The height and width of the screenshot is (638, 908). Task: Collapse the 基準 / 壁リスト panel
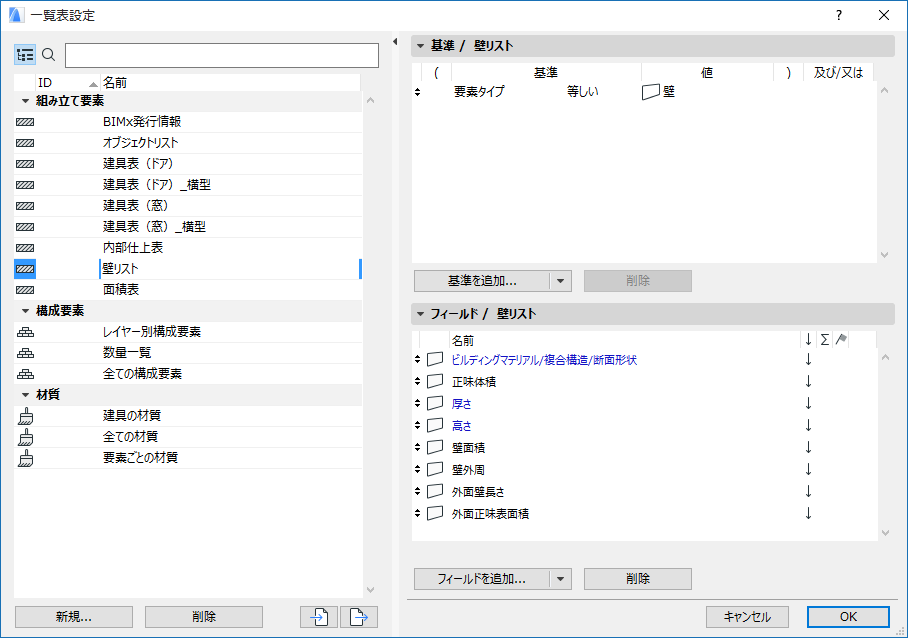pos(420,46)
